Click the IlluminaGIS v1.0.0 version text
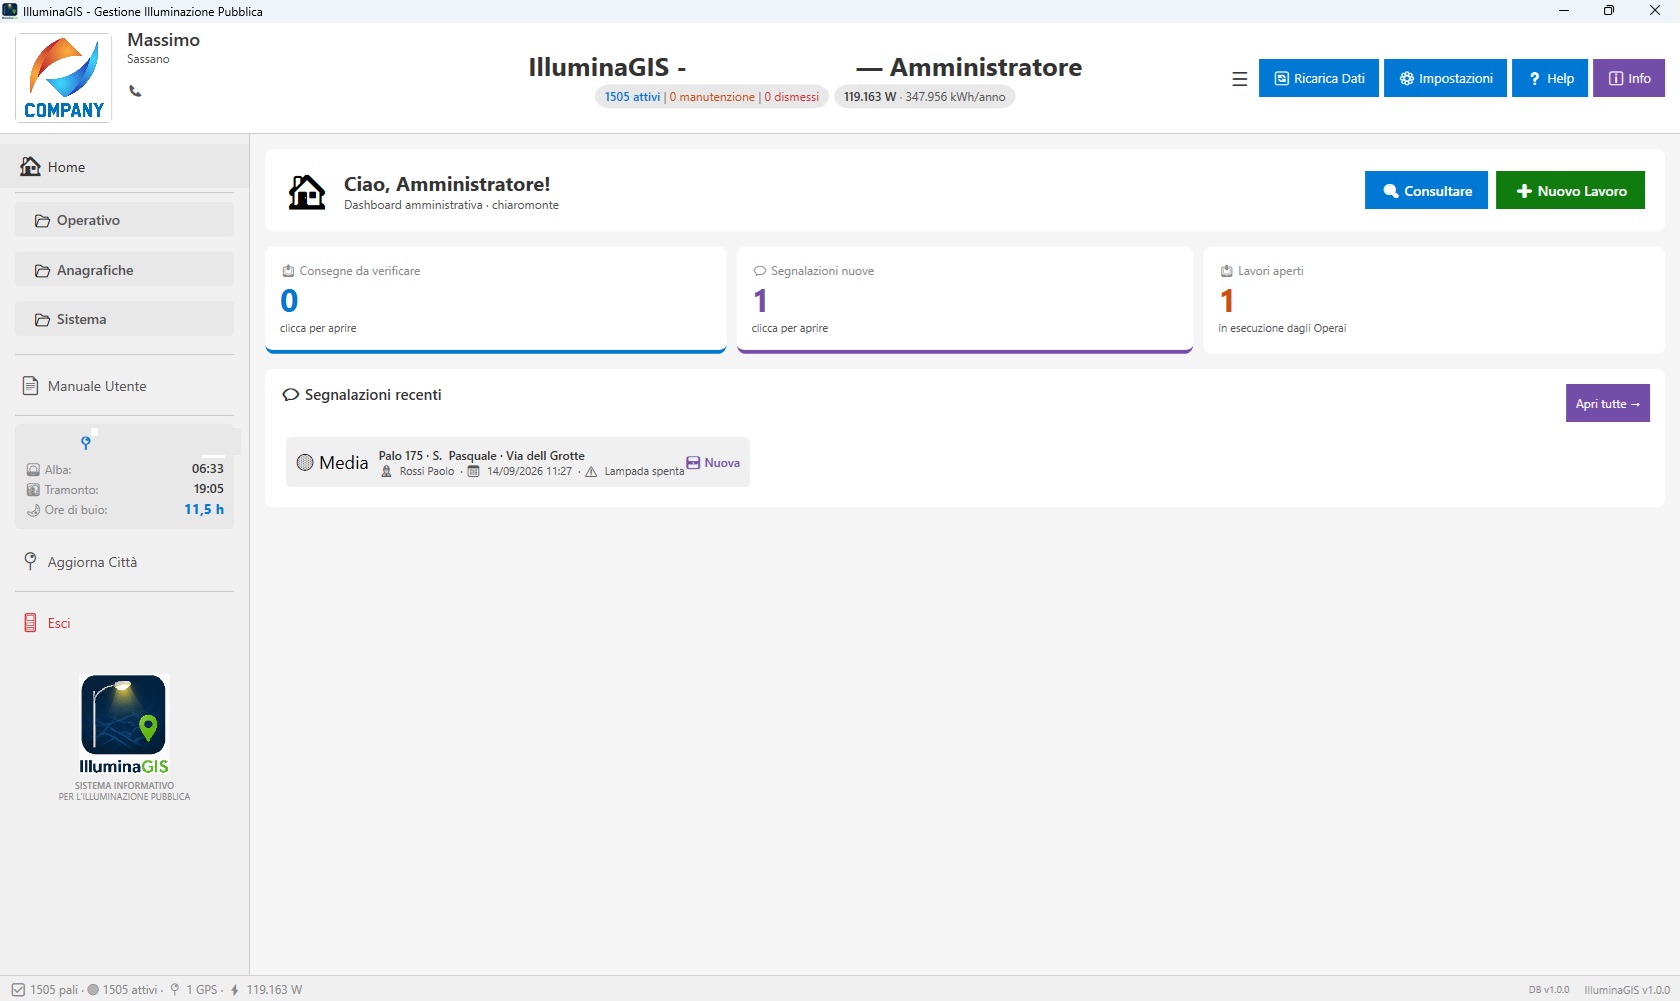The height and width of the screenshot is (1001, 1680). point(1627,990)
